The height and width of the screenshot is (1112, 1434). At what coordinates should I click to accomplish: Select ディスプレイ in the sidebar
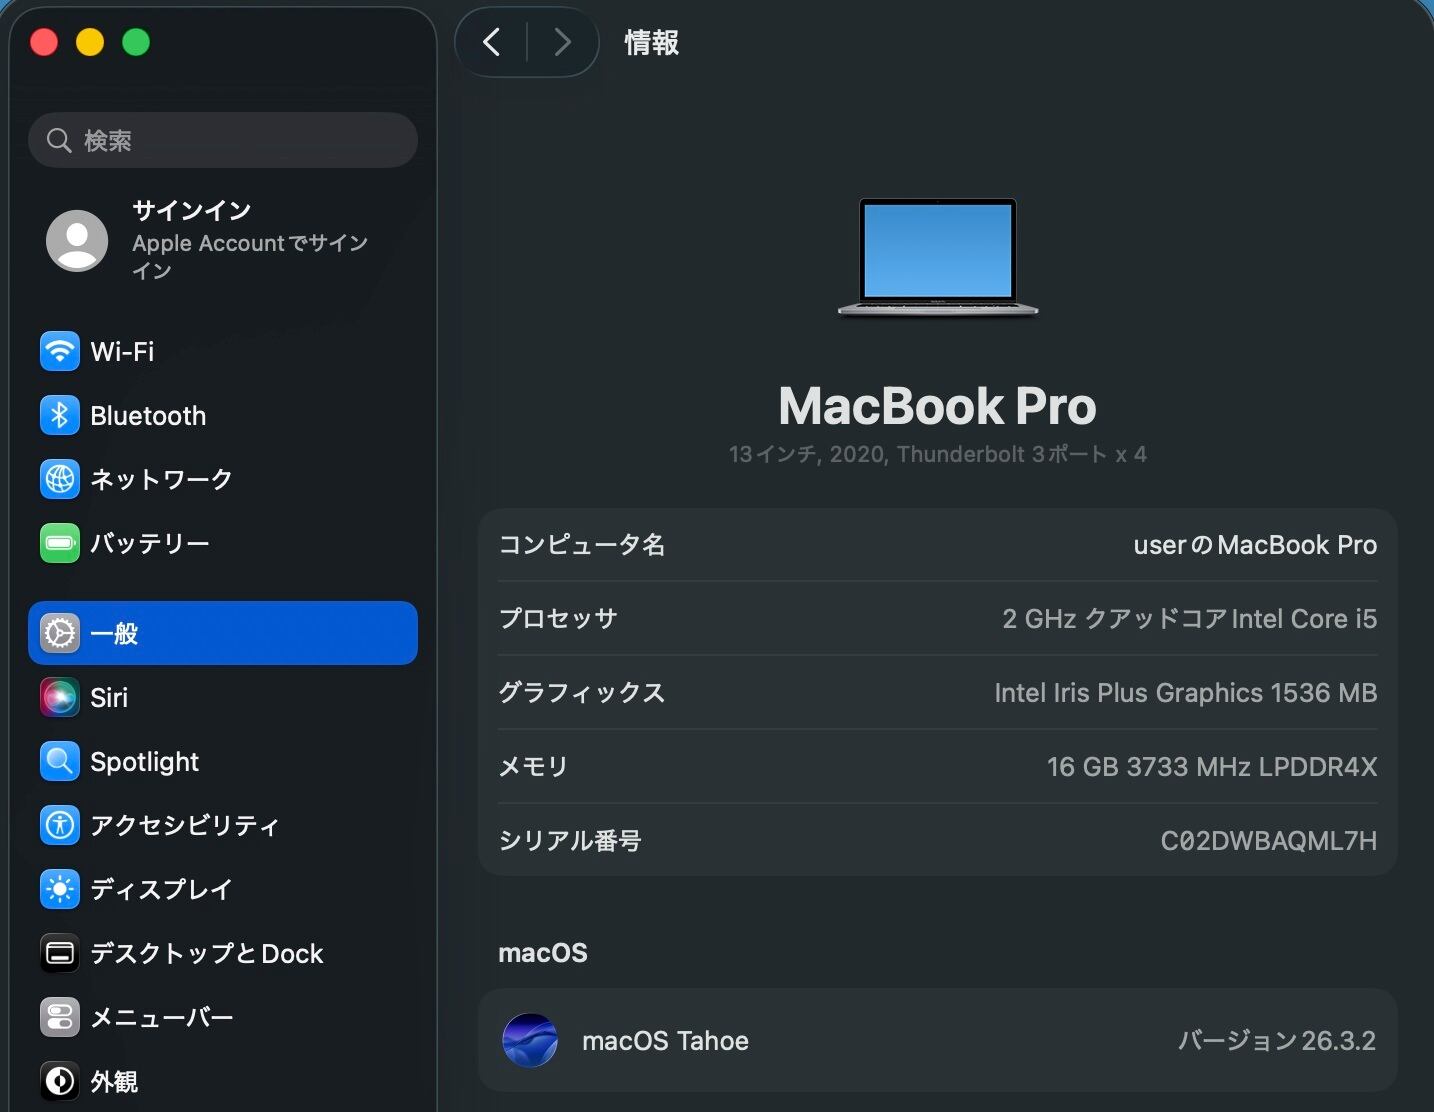[x=223, y=890]
